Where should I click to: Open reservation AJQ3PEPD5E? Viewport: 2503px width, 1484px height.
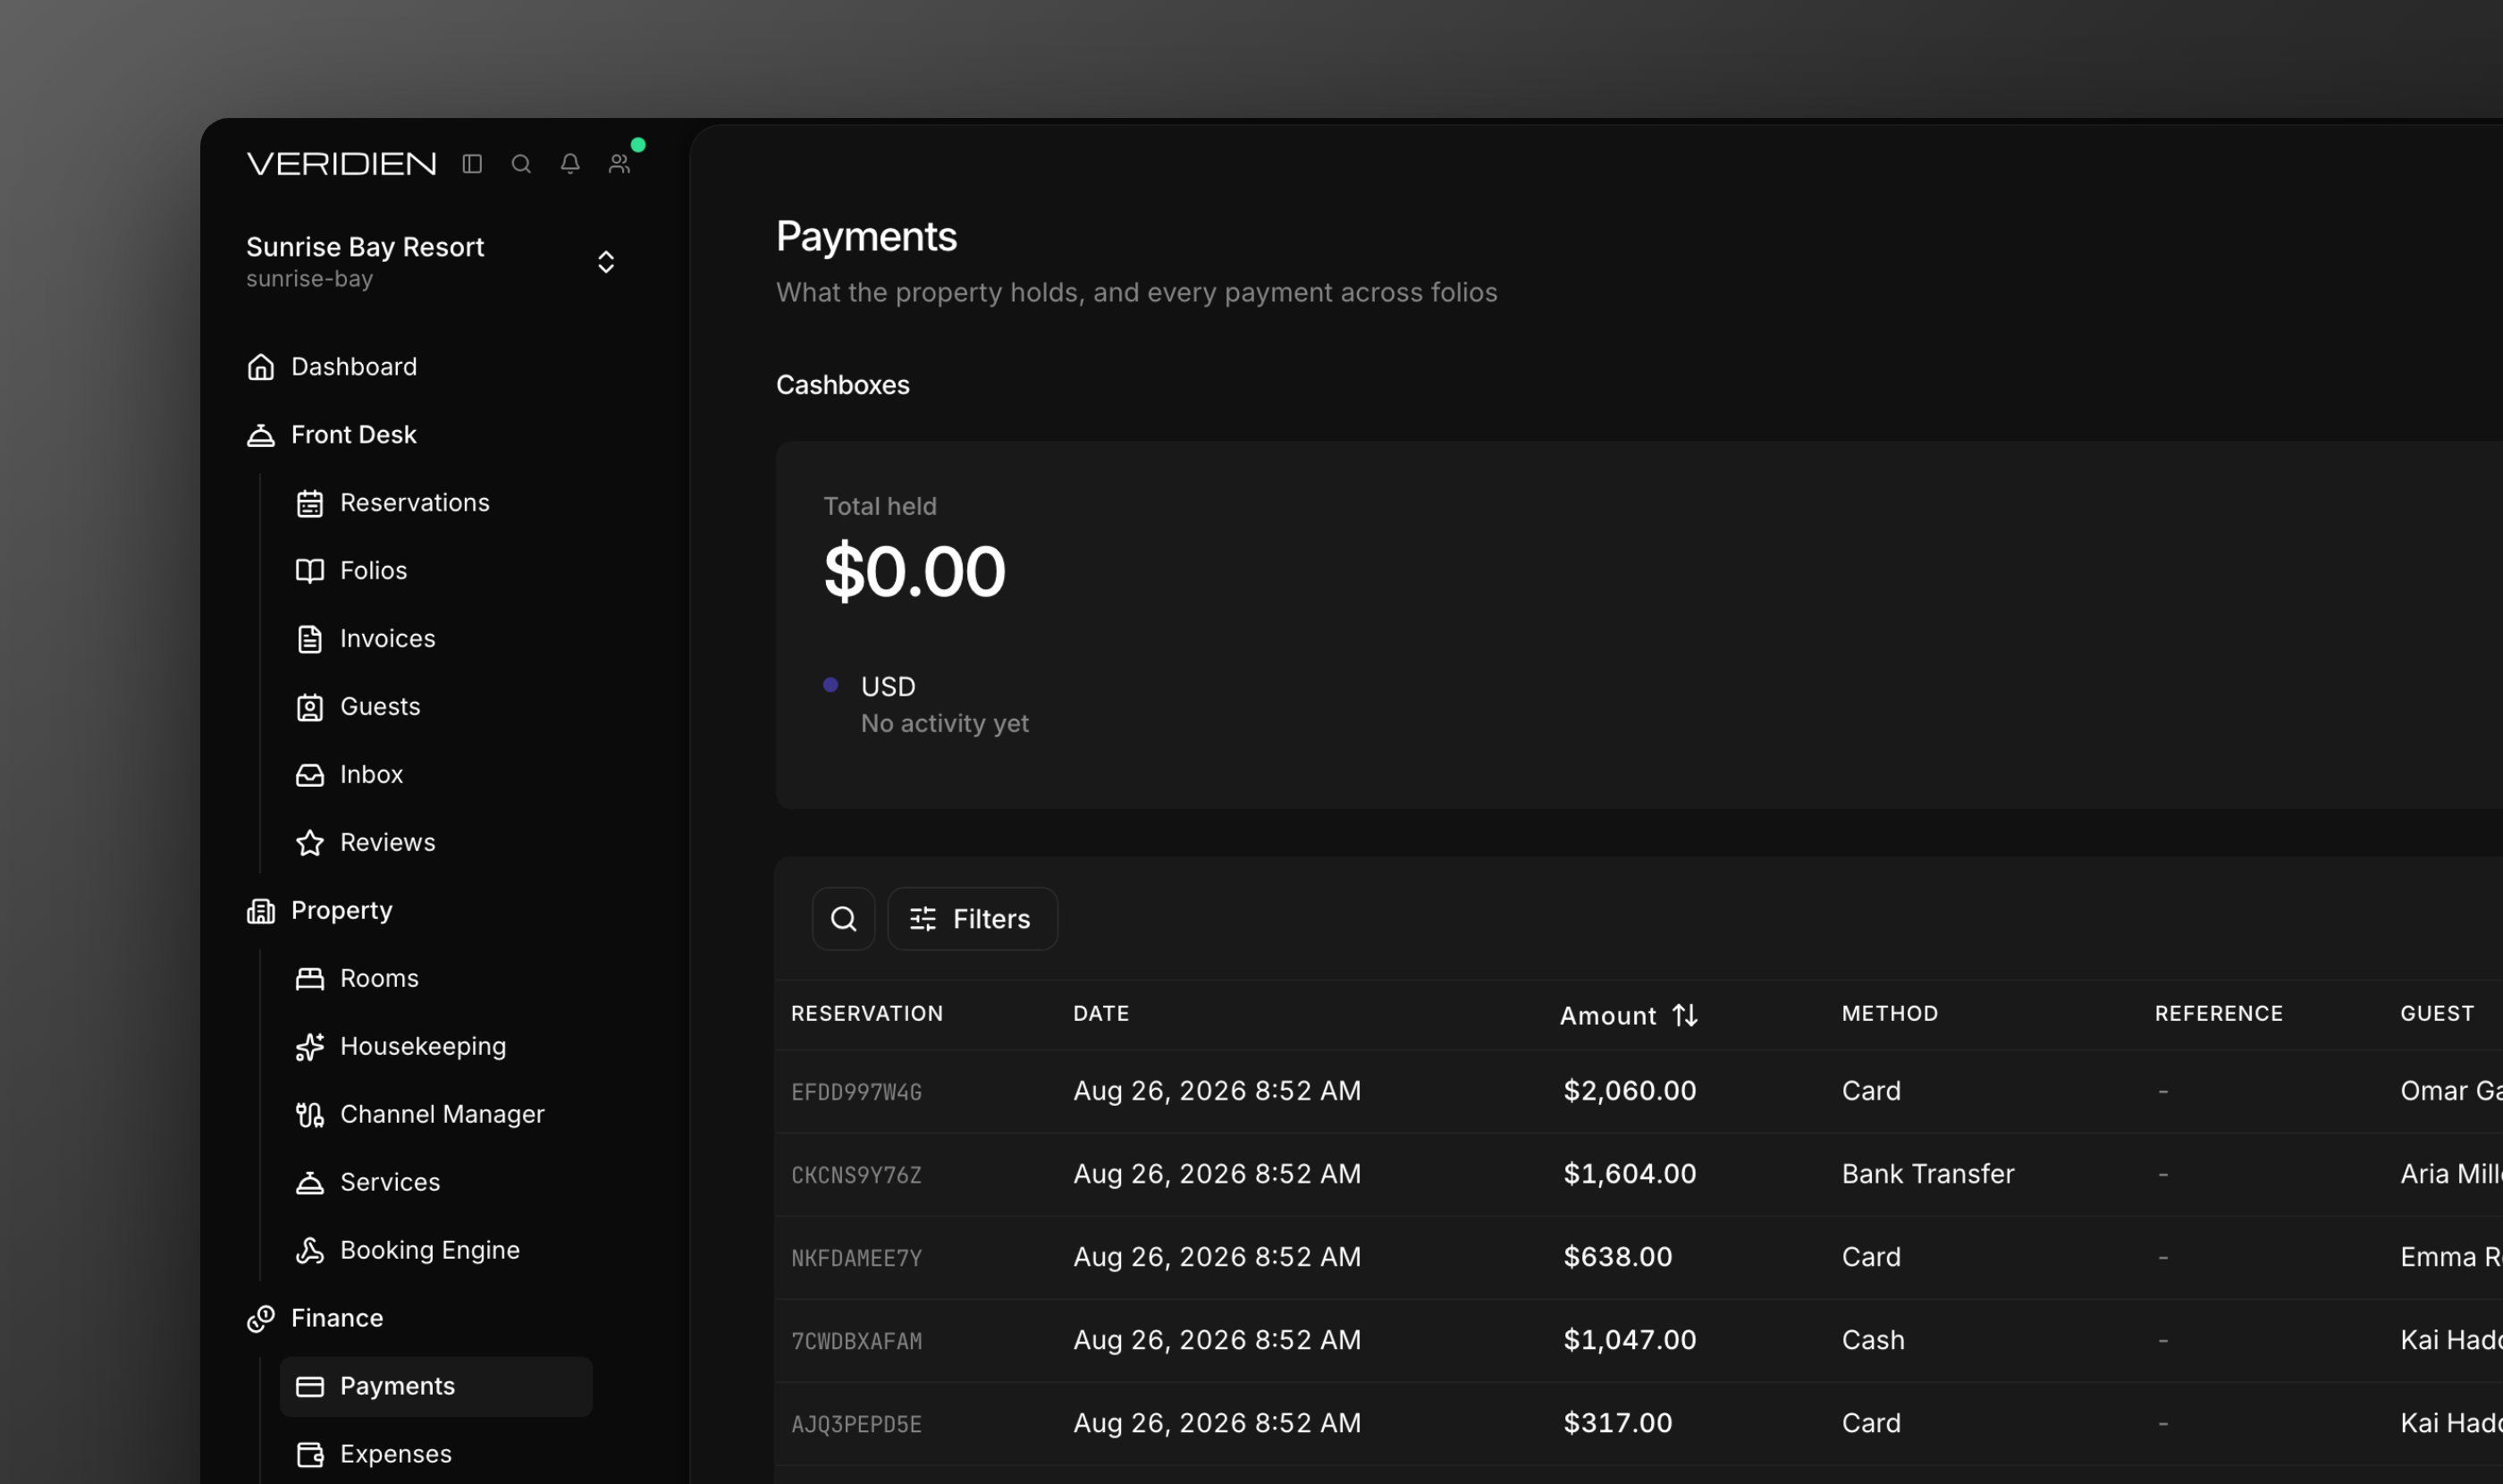click(x=857, y=1424)
